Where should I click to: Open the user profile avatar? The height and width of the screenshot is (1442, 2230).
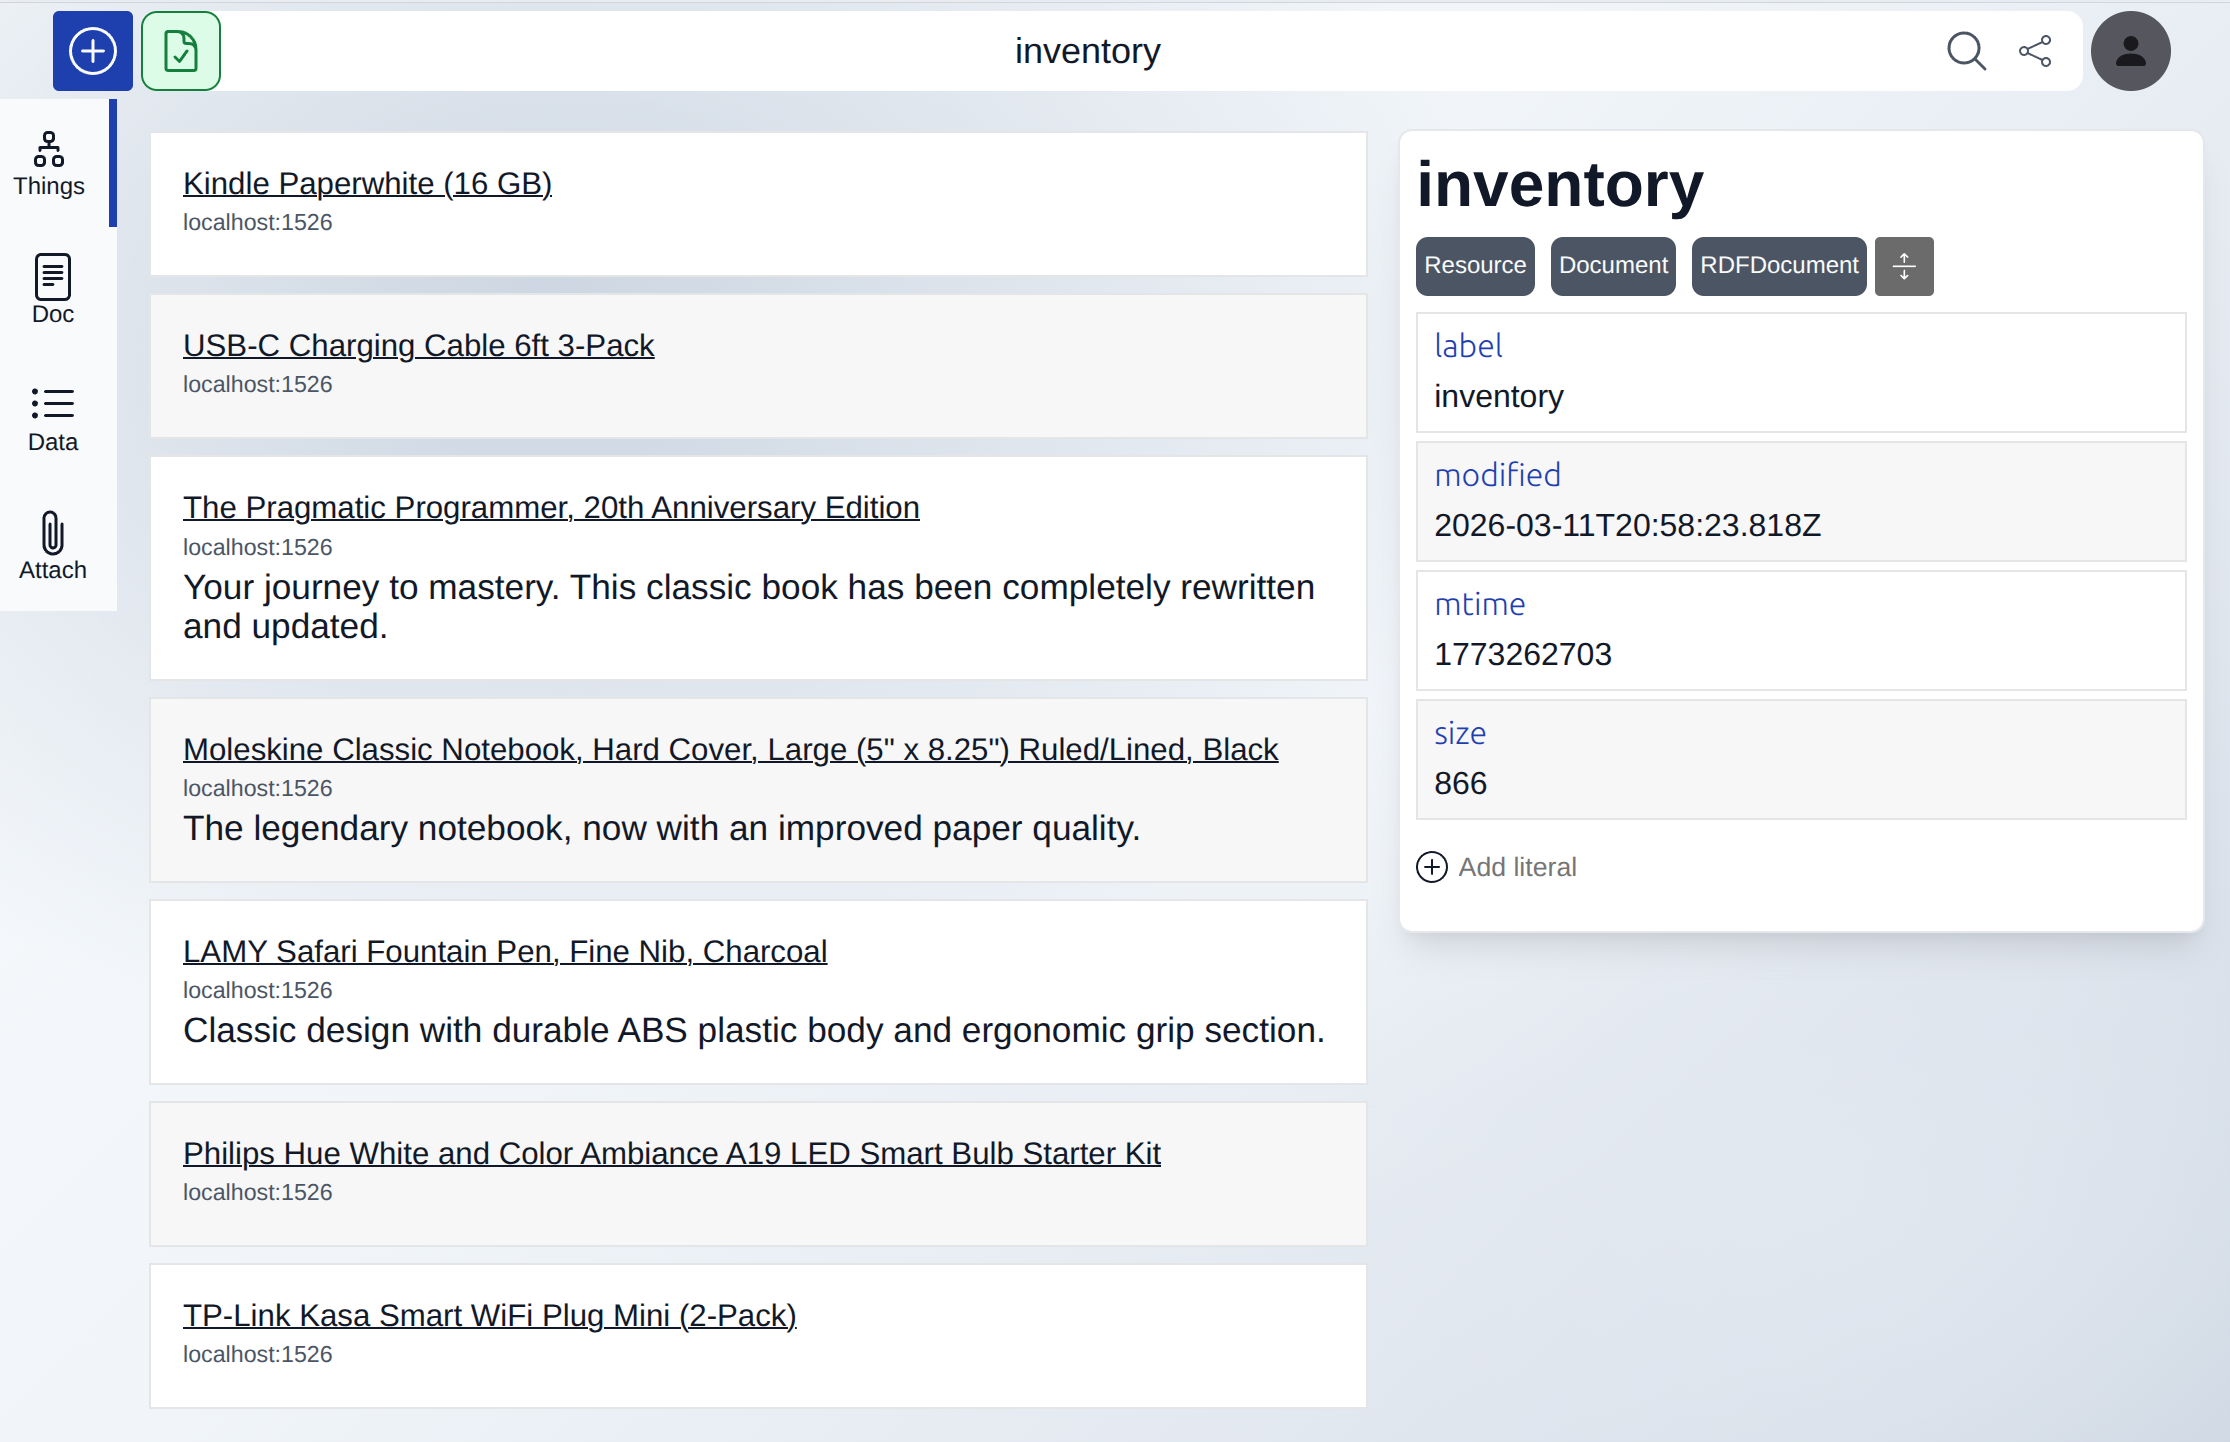tap(2131, 51)
